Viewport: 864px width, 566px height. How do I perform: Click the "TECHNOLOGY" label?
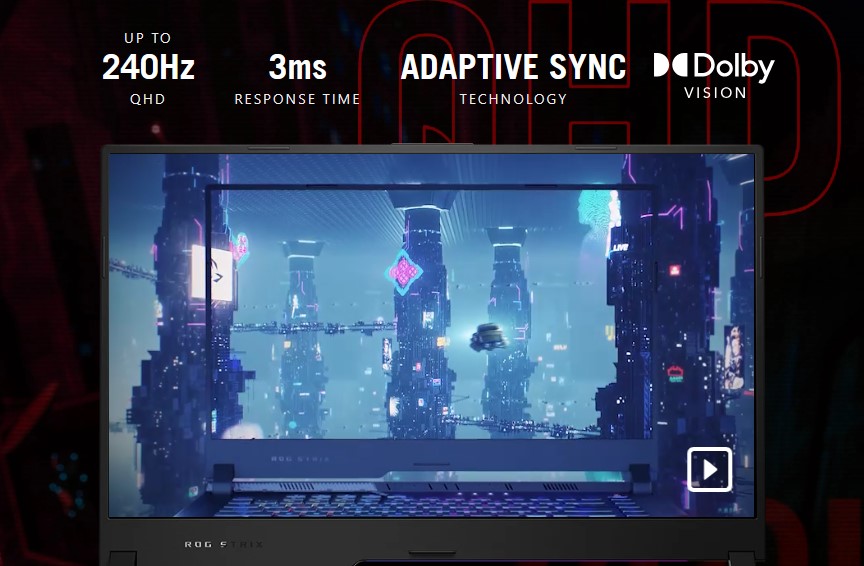(514, 99)
